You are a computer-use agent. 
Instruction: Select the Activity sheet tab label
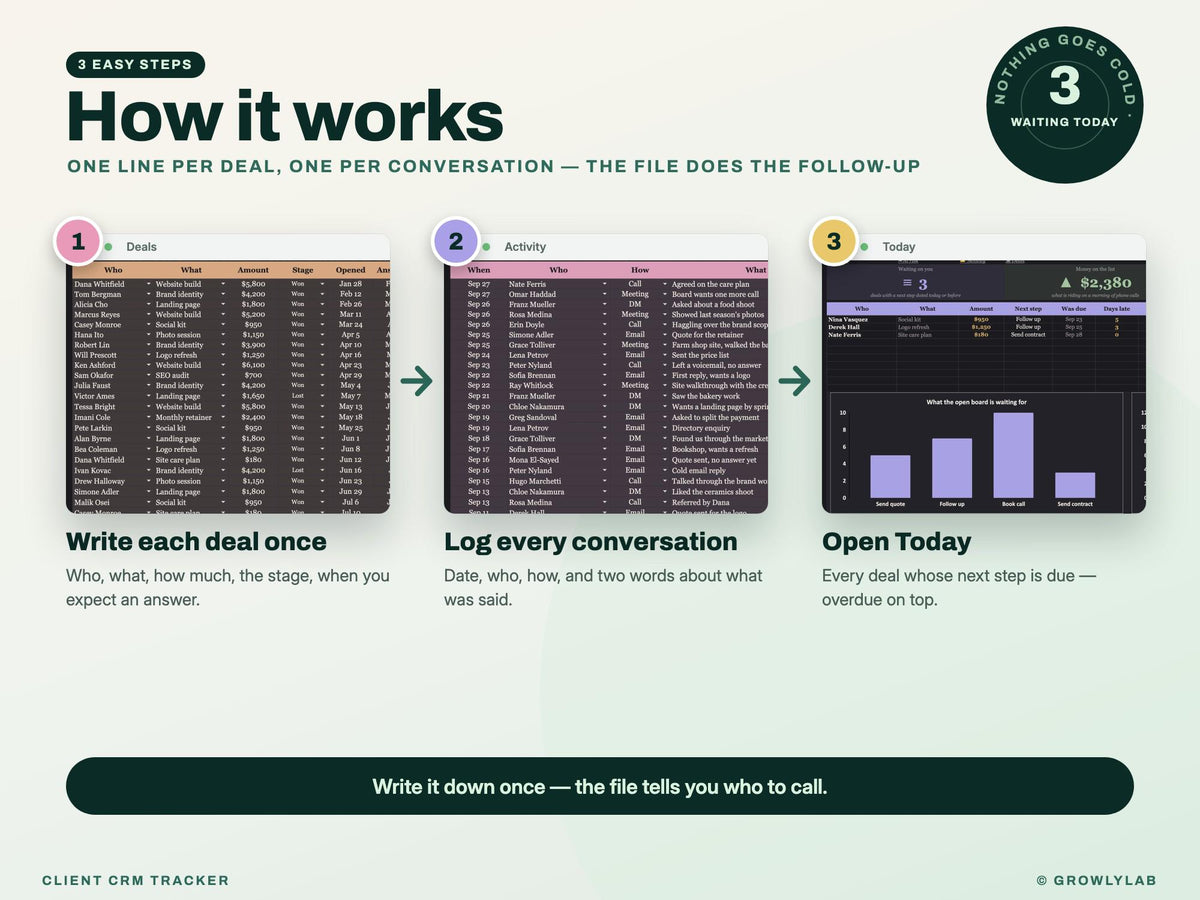pos(525,247)
